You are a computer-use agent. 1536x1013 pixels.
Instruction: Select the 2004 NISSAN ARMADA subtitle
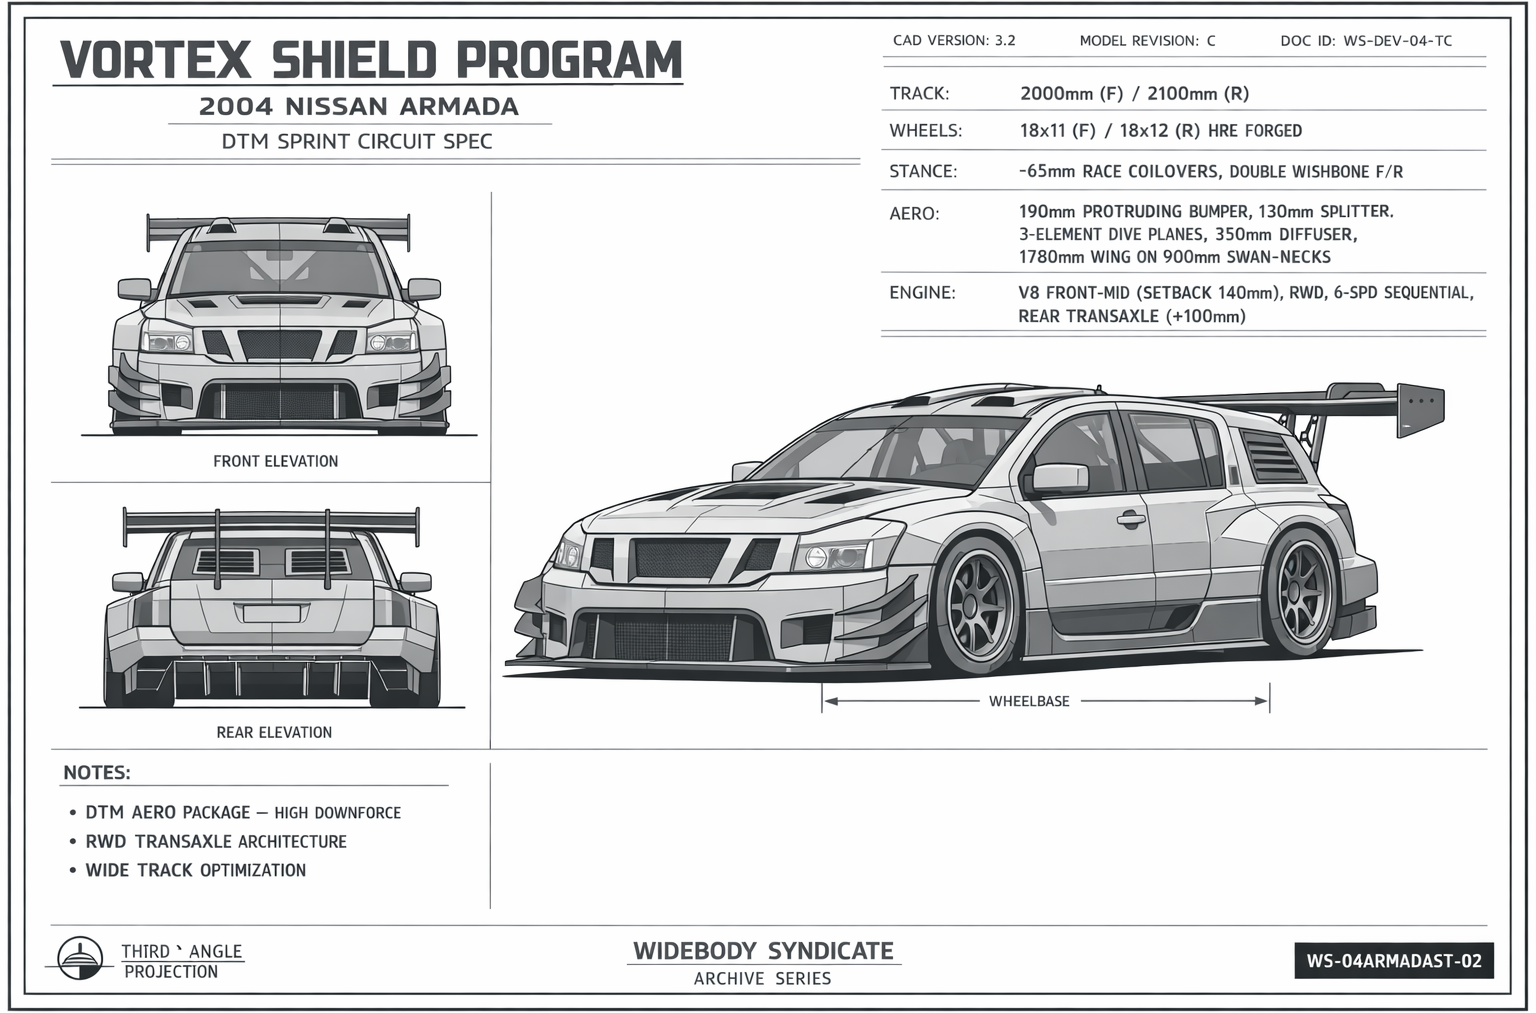(x=359, y=106)
